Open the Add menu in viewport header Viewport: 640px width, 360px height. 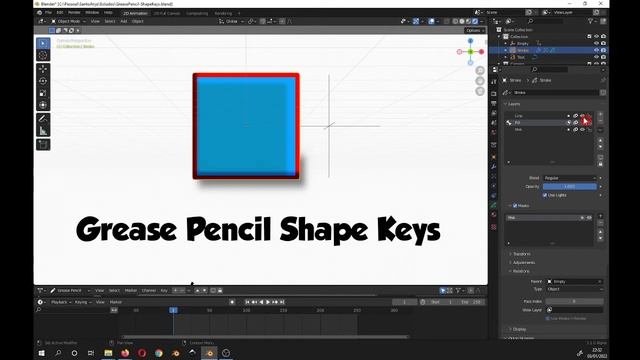[x=124, y=21]
